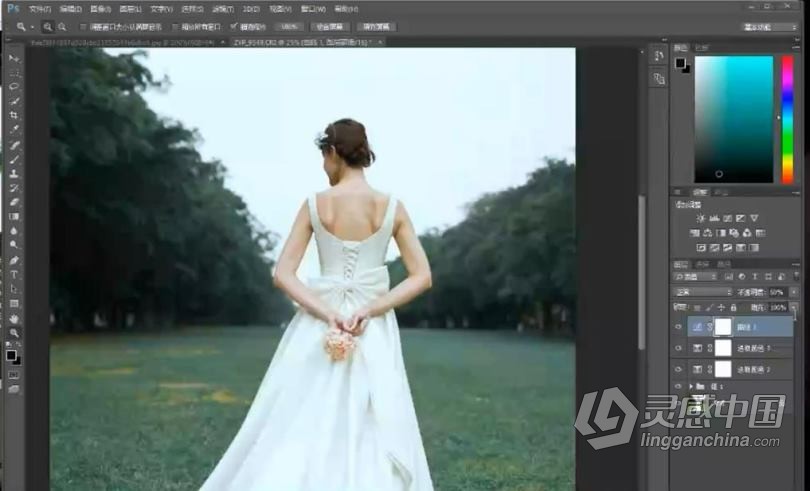
Task: Click the vertical canvas scrollbar
Action: coord(641,273)
